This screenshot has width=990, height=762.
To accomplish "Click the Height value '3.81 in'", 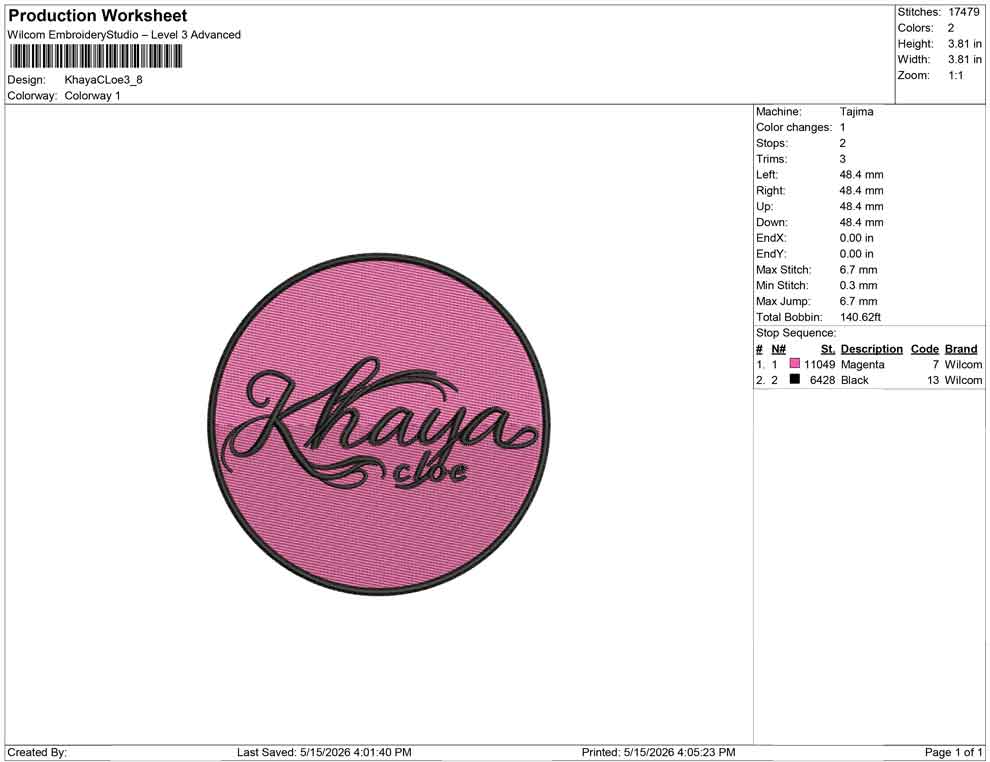I will [965, 44].
